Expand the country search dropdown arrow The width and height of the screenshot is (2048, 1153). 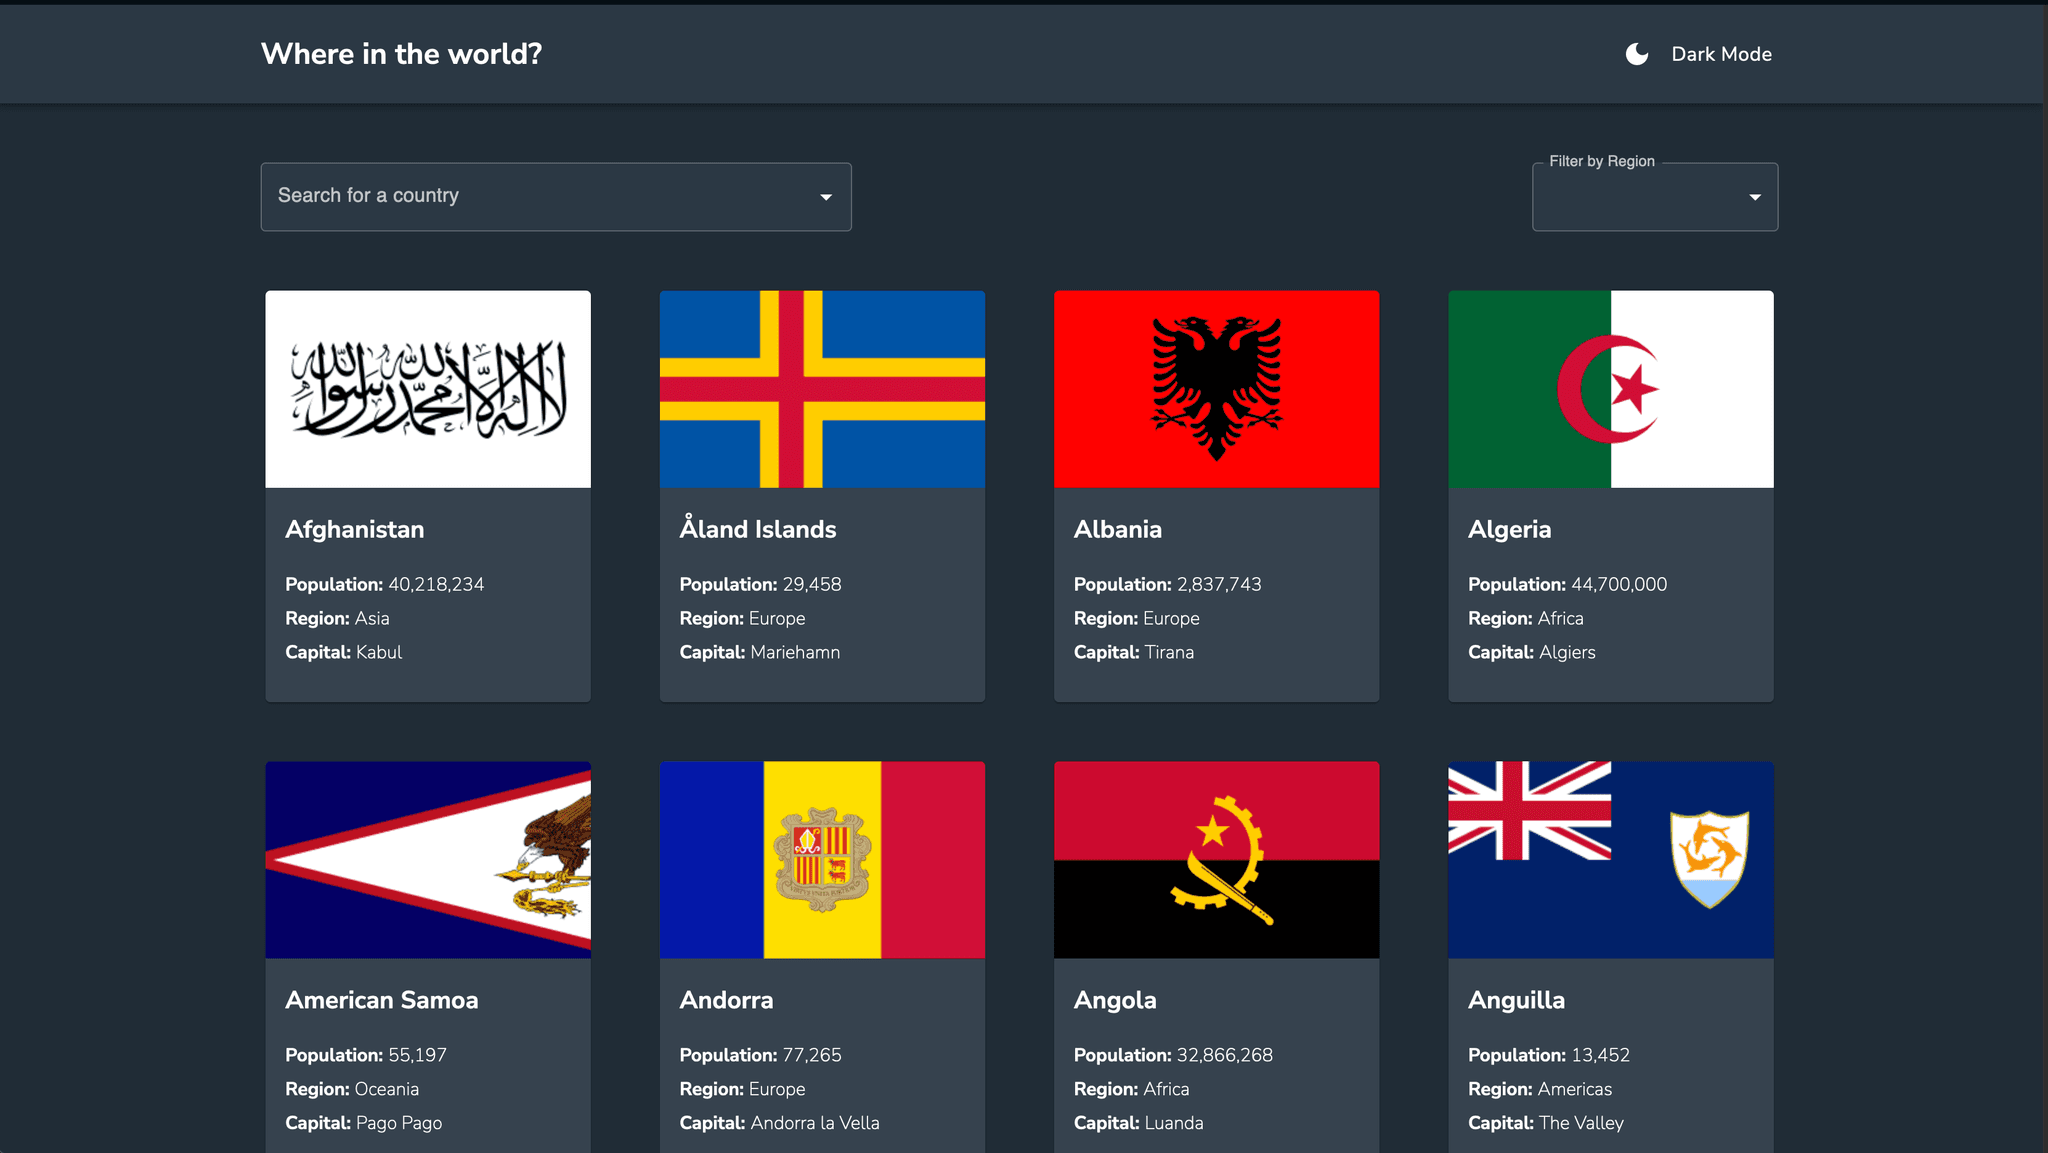826,197
